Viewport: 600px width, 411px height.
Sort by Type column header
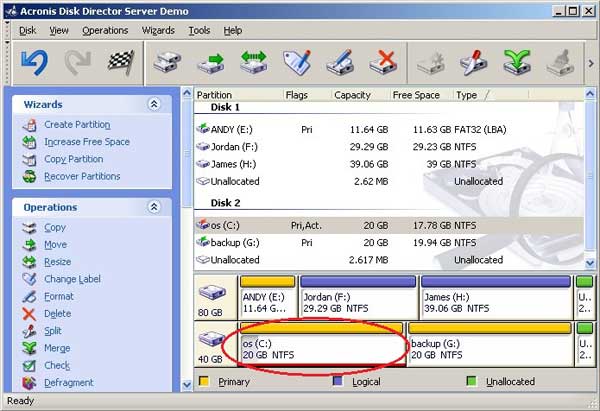pos(491,95)
